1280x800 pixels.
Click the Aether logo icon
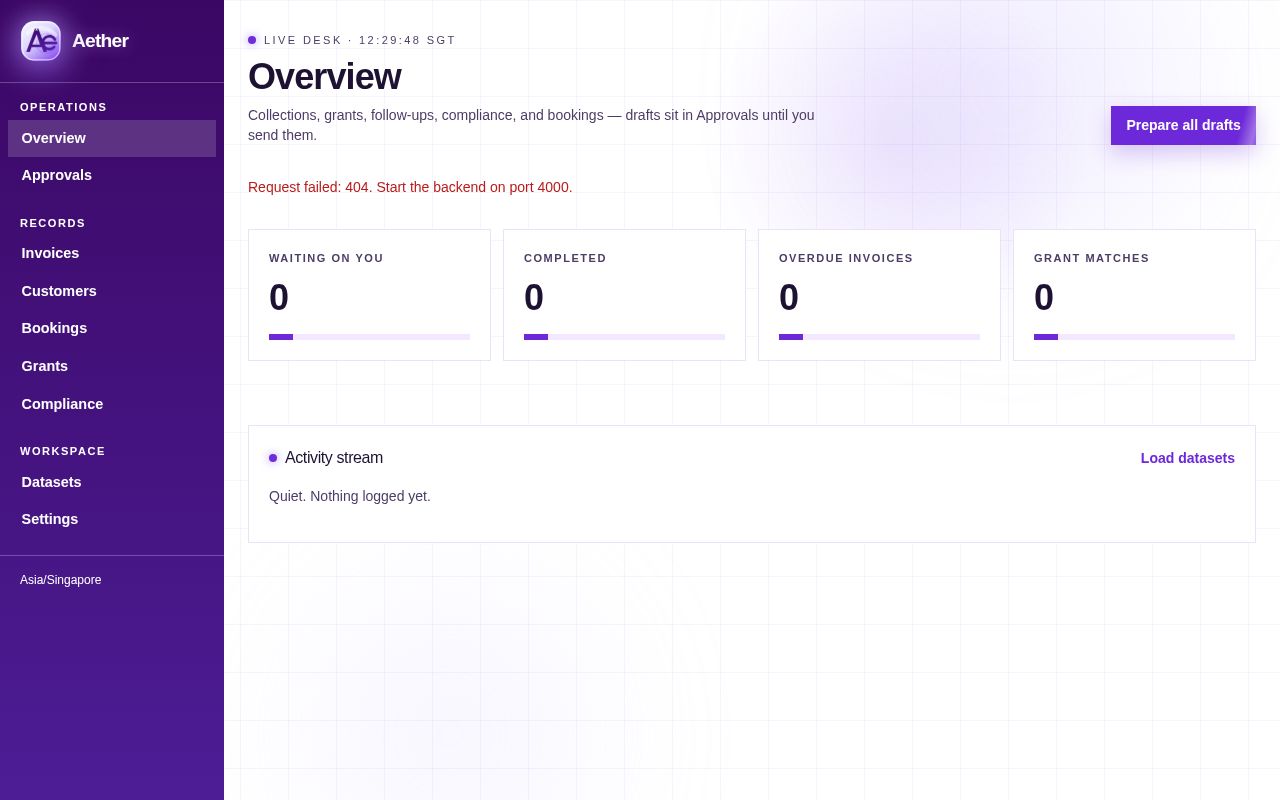coord(41,41)
